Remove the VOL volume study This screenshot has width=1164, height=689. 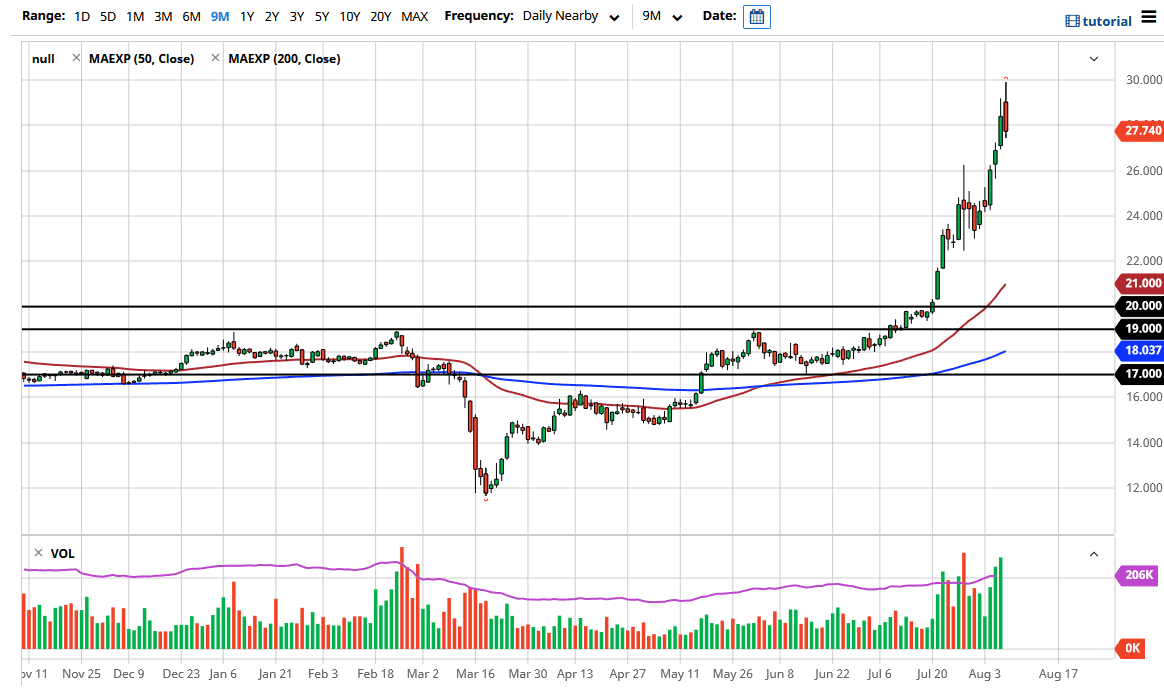[x=38, y=553]
